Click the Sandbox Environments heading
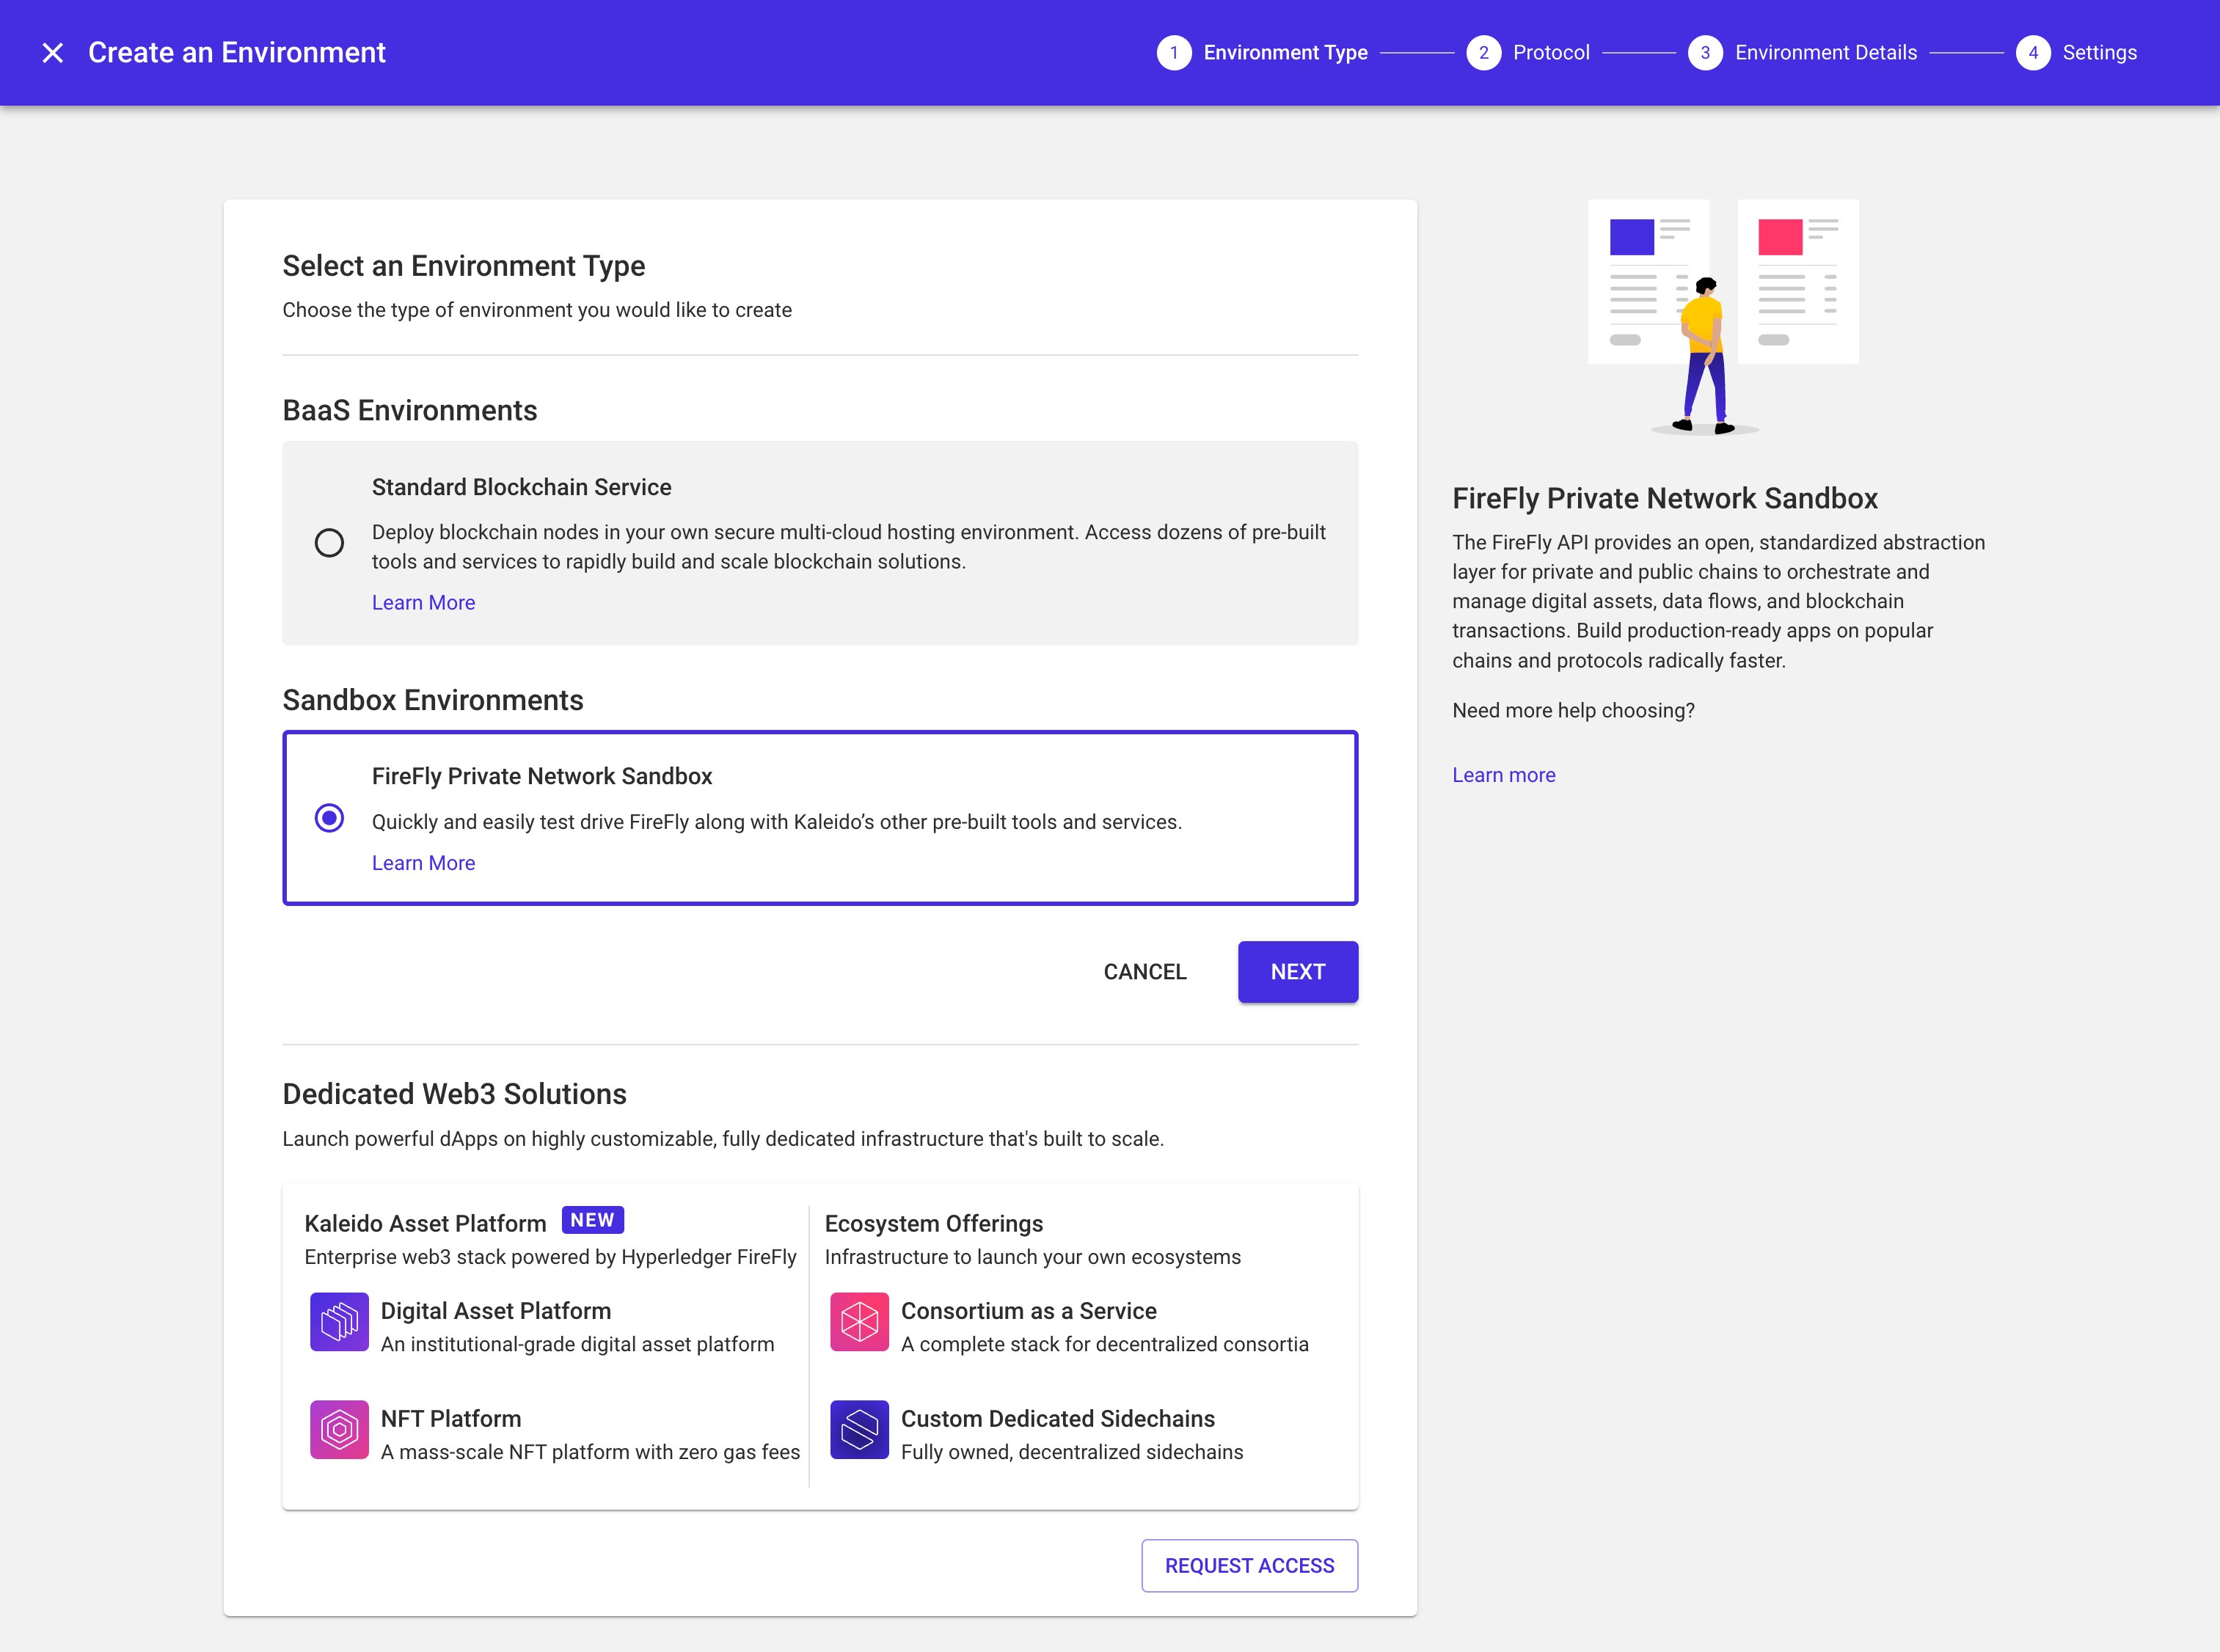This screenshot has height=1652, width=2220. click(x=432, y=700)
